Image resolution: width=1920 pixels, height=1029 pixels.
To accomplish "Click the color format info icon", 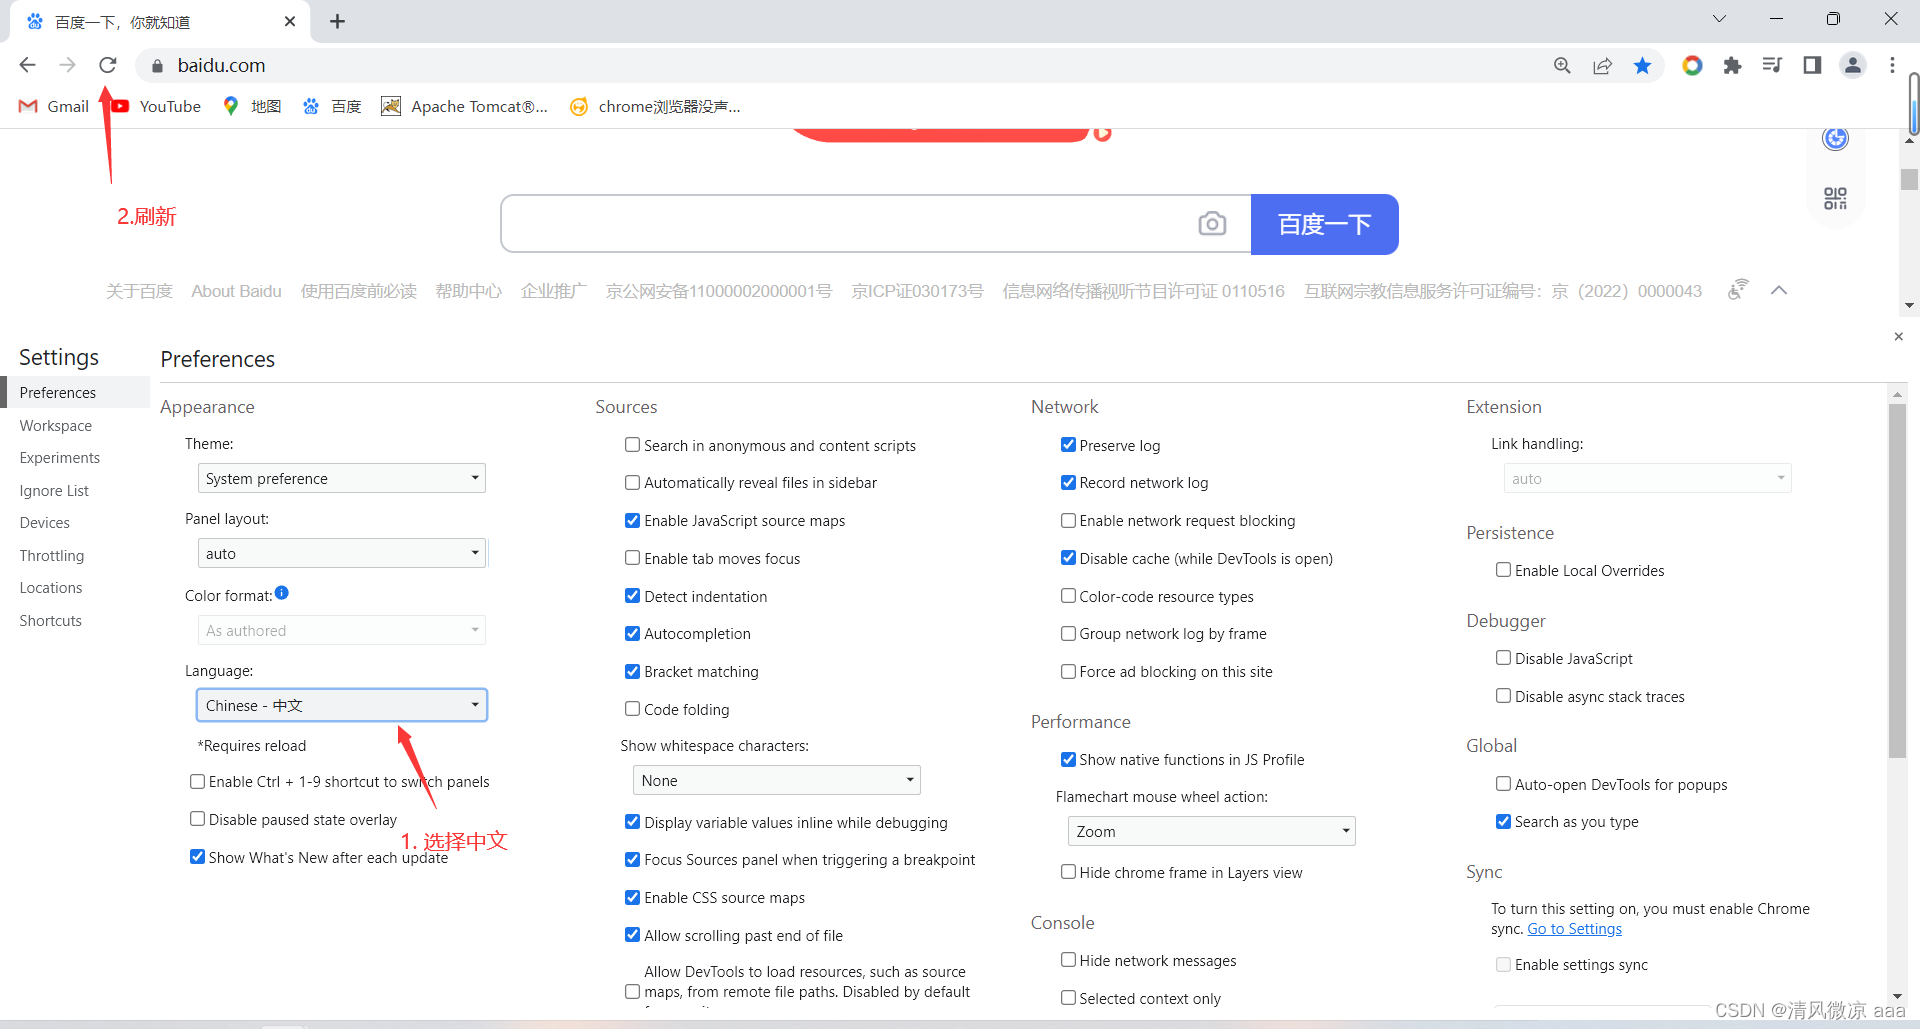I will pyautogui.click(x=282, y=593).
